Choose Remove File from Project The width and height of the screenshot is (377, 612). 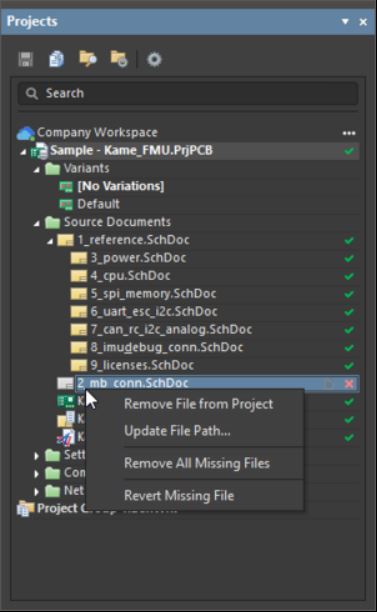(x=198, y=404)
